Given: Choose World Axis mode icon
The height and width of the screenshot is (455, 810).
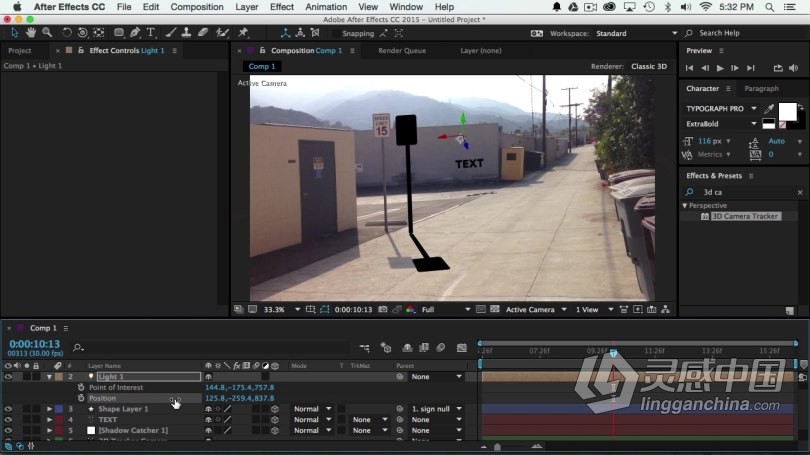Looking at the screenshot, I should pos(300,33).
